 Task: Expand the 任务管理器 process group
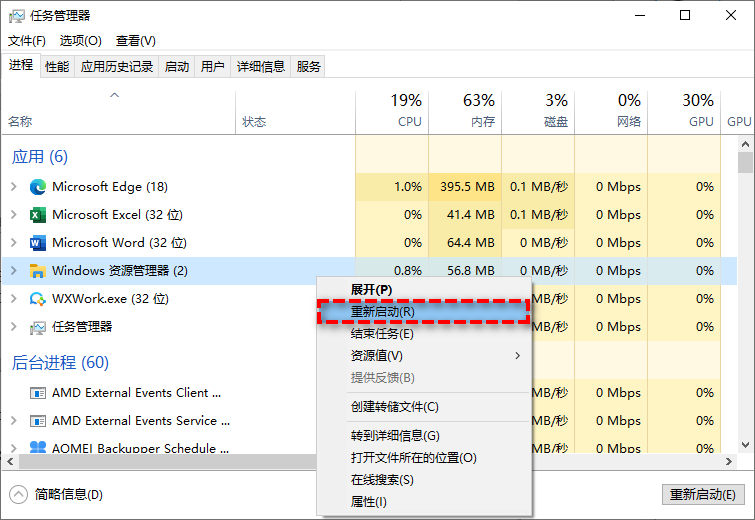(x=14, y=327)
